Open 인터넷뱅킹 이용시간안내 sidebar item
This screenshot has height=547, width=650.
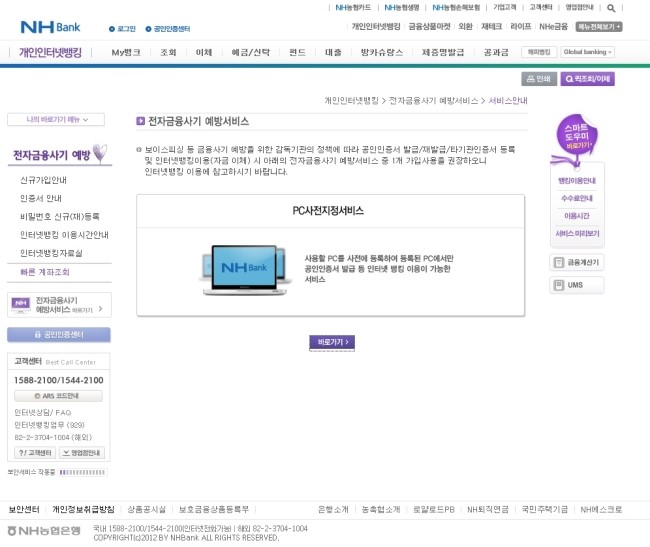coord(64,235)
